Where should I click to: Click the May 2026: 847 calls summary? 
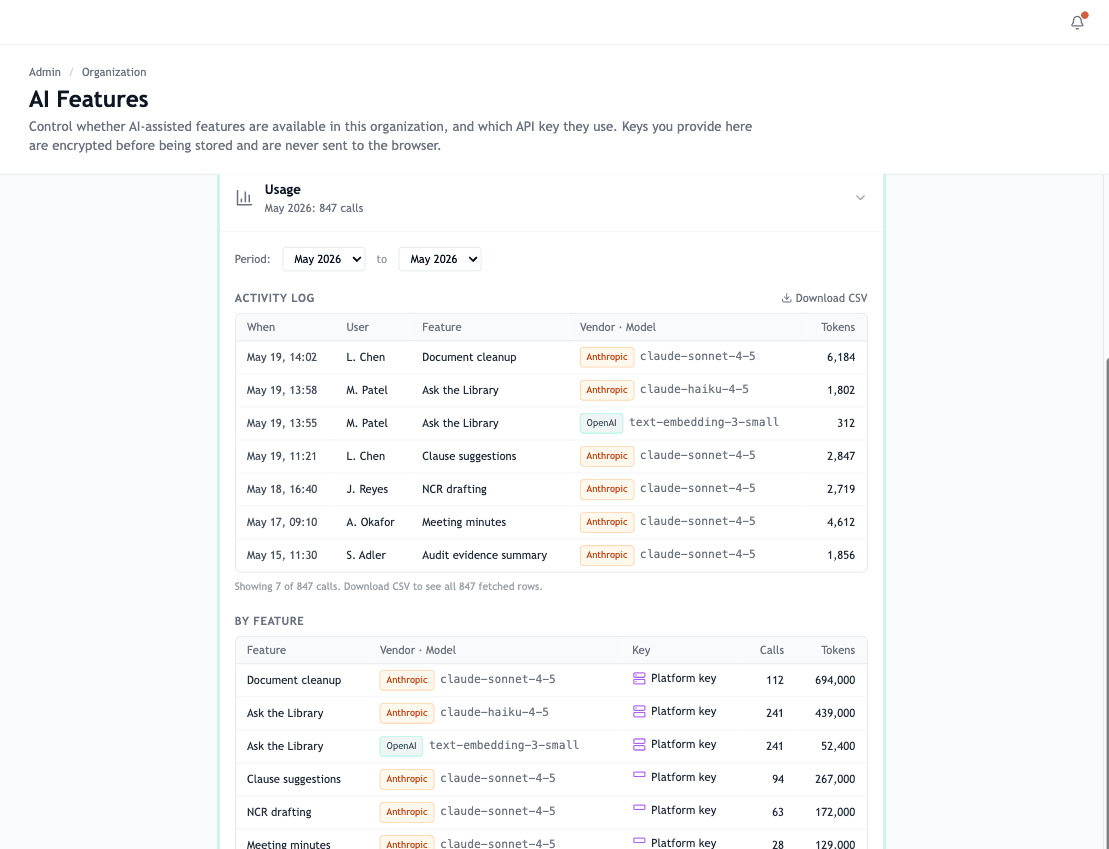[x=314, y=208]
